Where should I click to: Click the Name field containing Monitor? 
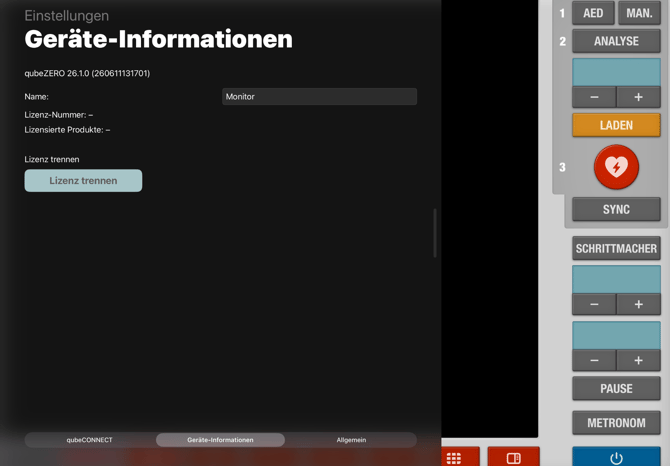click(319, 97)
